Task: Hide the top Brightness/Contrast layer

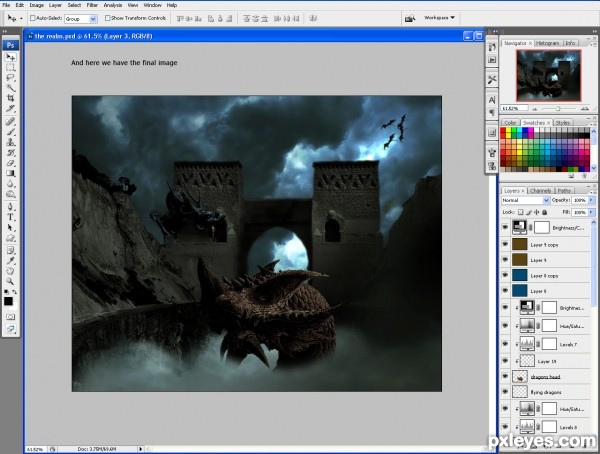Action: 505,227
